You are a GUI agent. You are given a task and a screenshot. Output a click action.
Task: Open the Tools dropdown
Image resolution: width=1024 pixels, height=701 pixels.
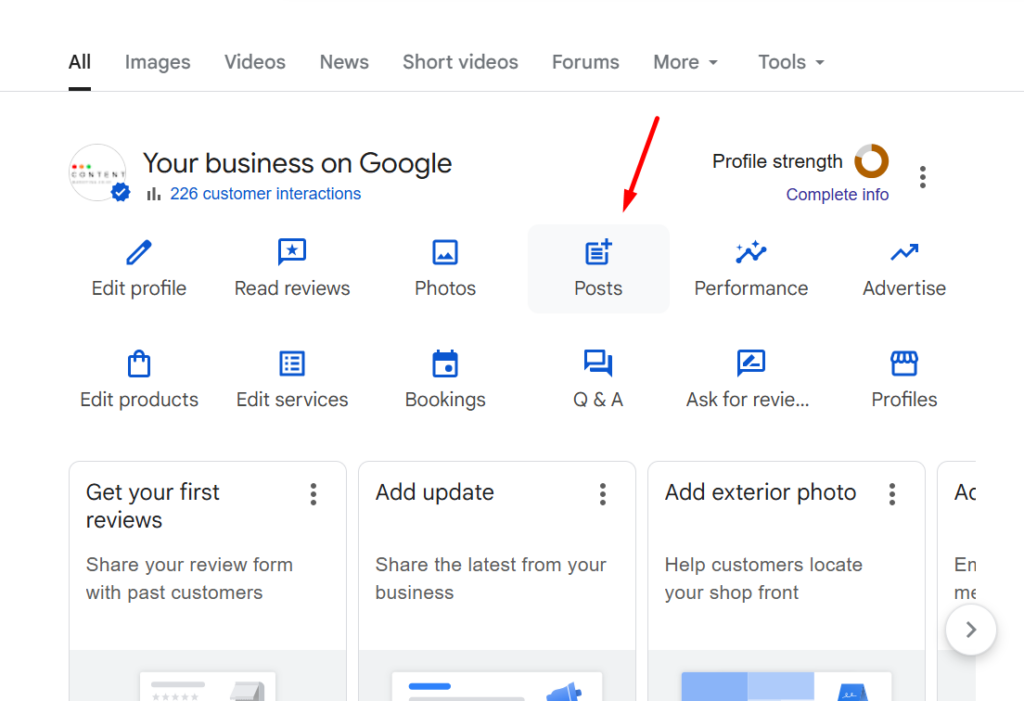click(790, 62)
